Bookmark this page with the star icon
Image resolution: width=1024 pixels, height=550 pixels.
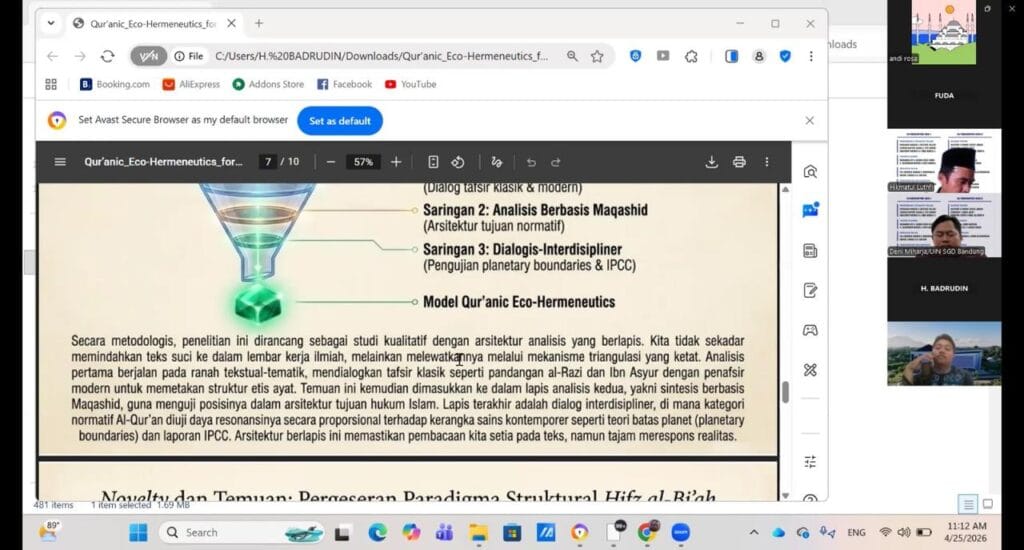[x=597, y=56]
